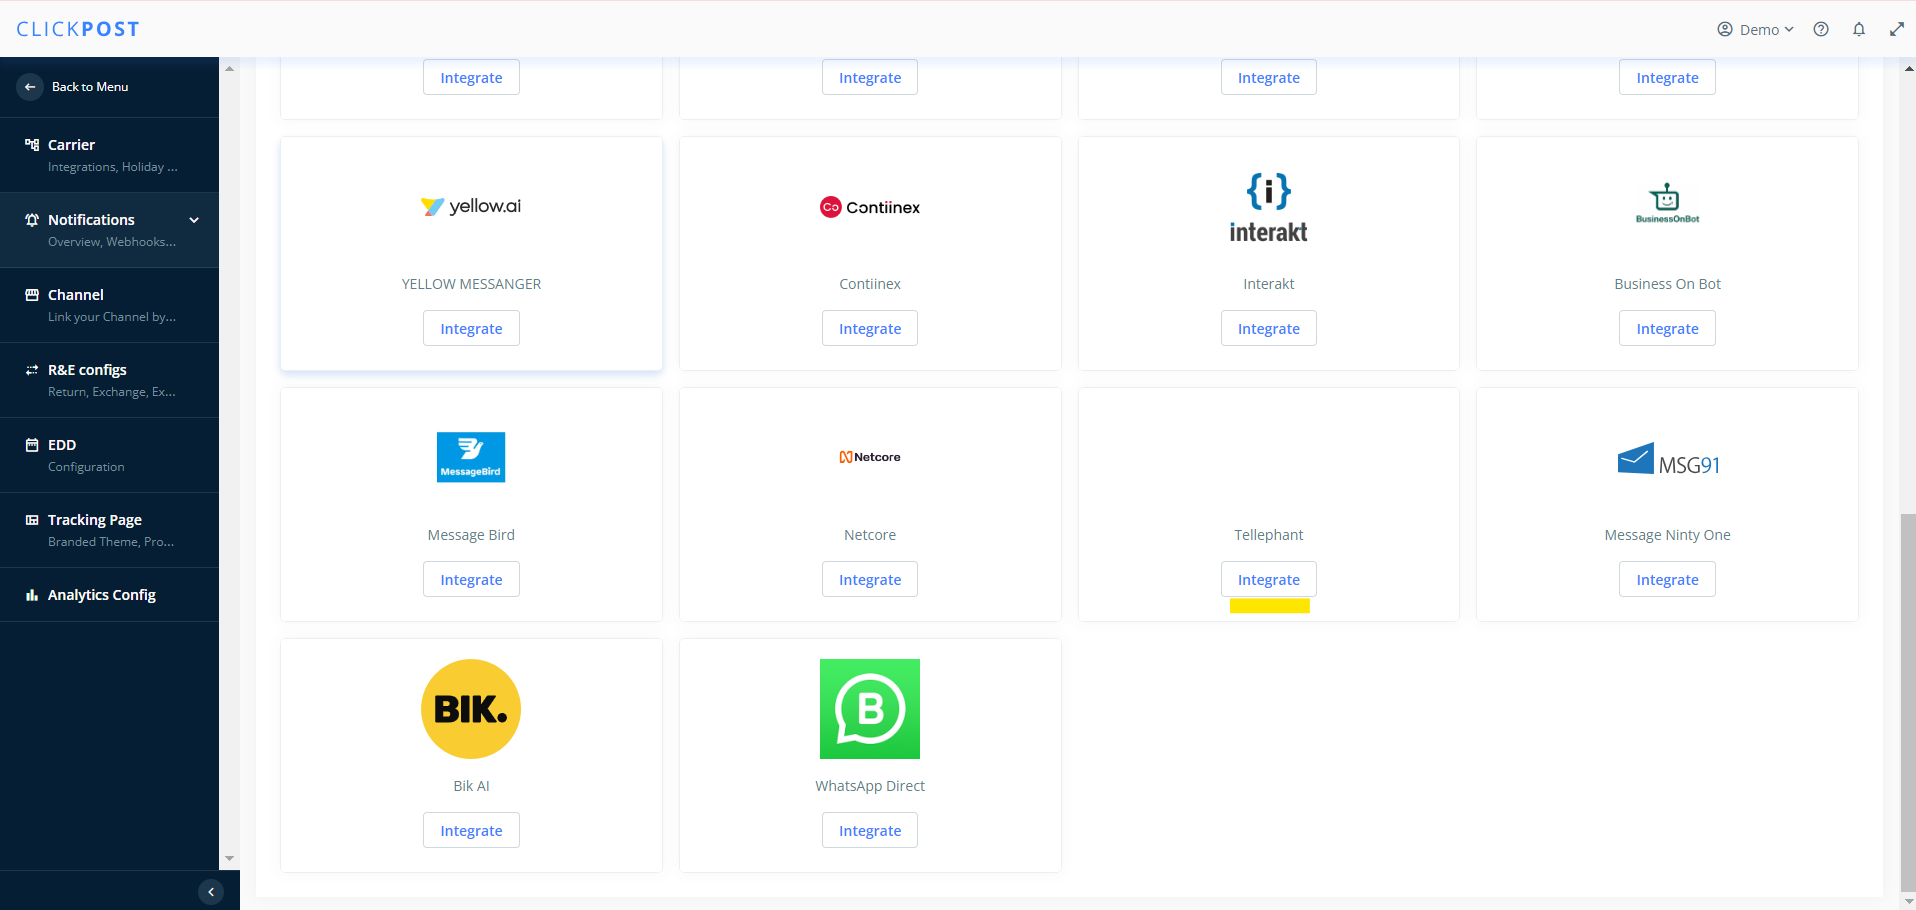Click the WhatsApp Direct label

(870, 786)
